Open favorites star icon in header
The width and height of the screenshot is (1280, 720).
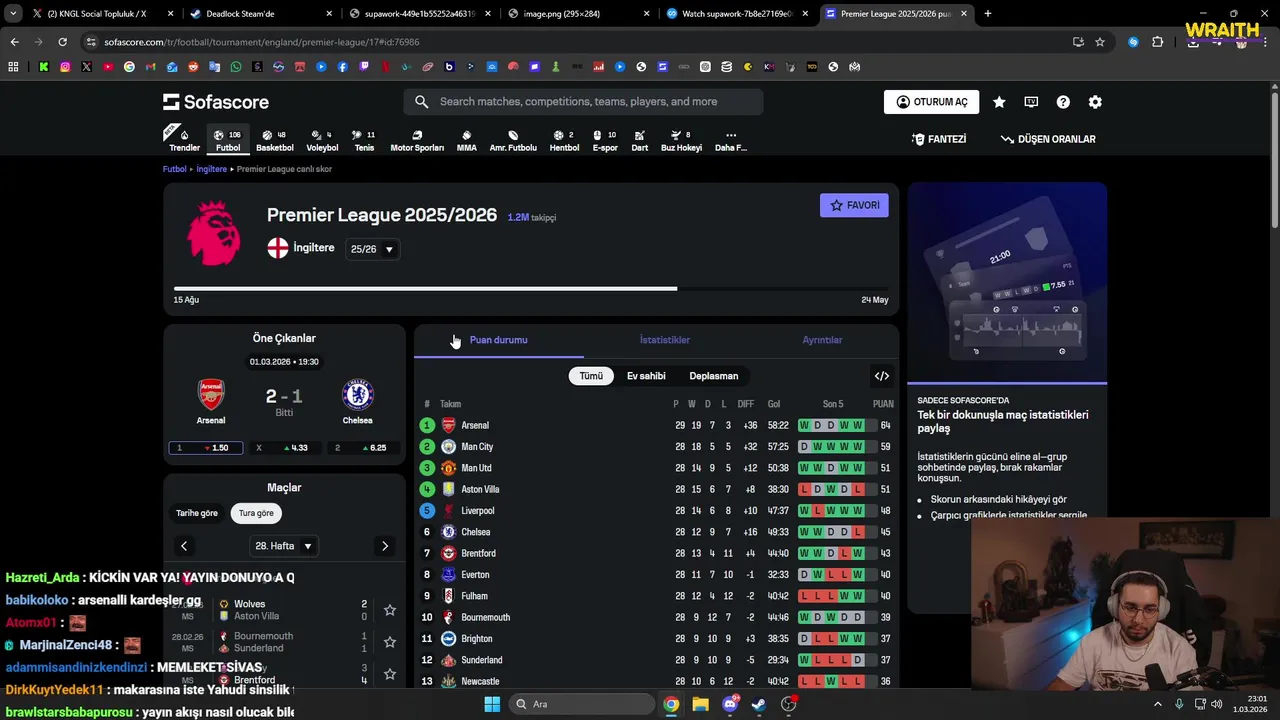[x=999, y=102]
